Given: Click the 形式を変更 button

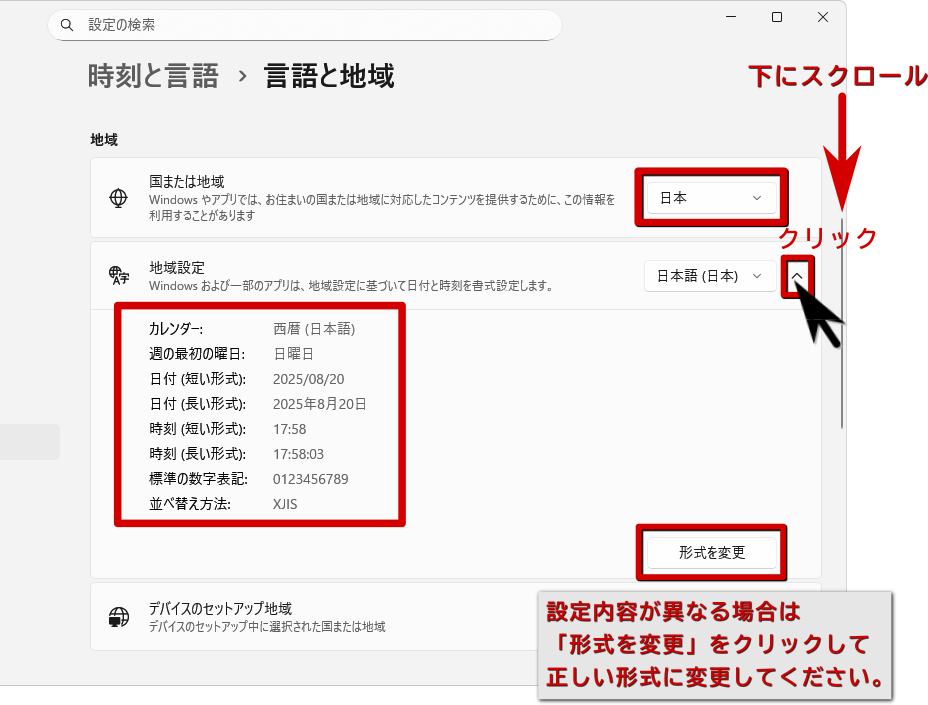Looking at the screenshot, I should (x=711, y=552).
